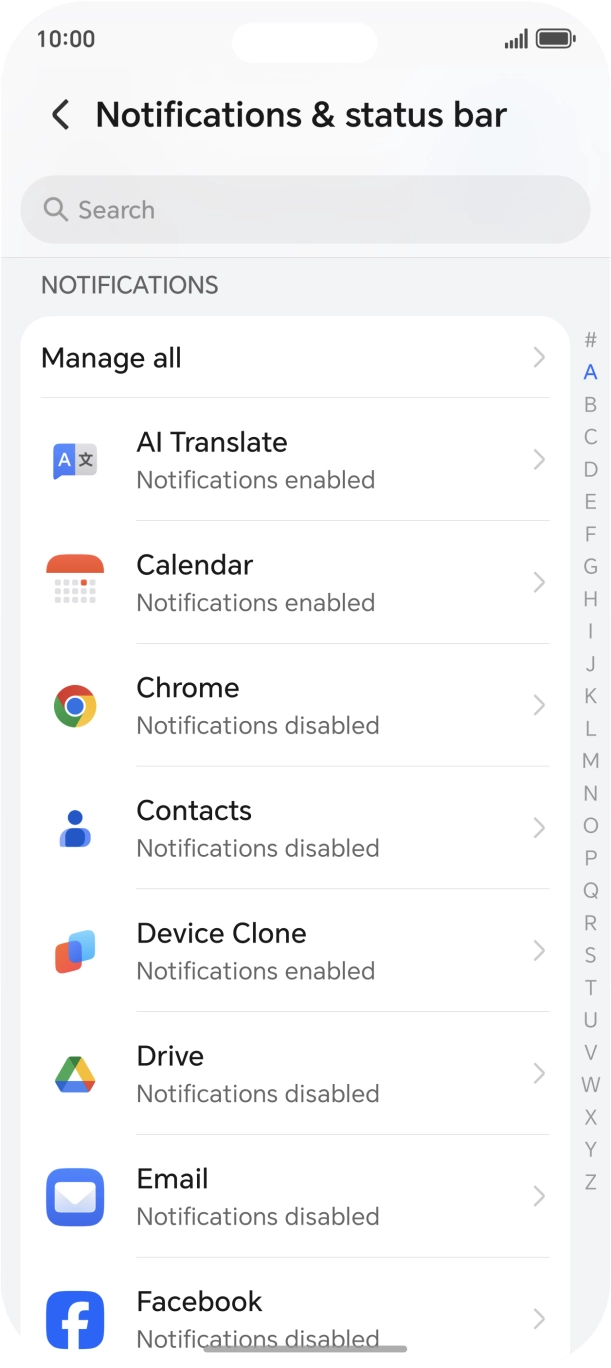The width and height of the screenshot is (611, 1368).
Task: Select the Chrome app icon
Action: pos(75,706)
